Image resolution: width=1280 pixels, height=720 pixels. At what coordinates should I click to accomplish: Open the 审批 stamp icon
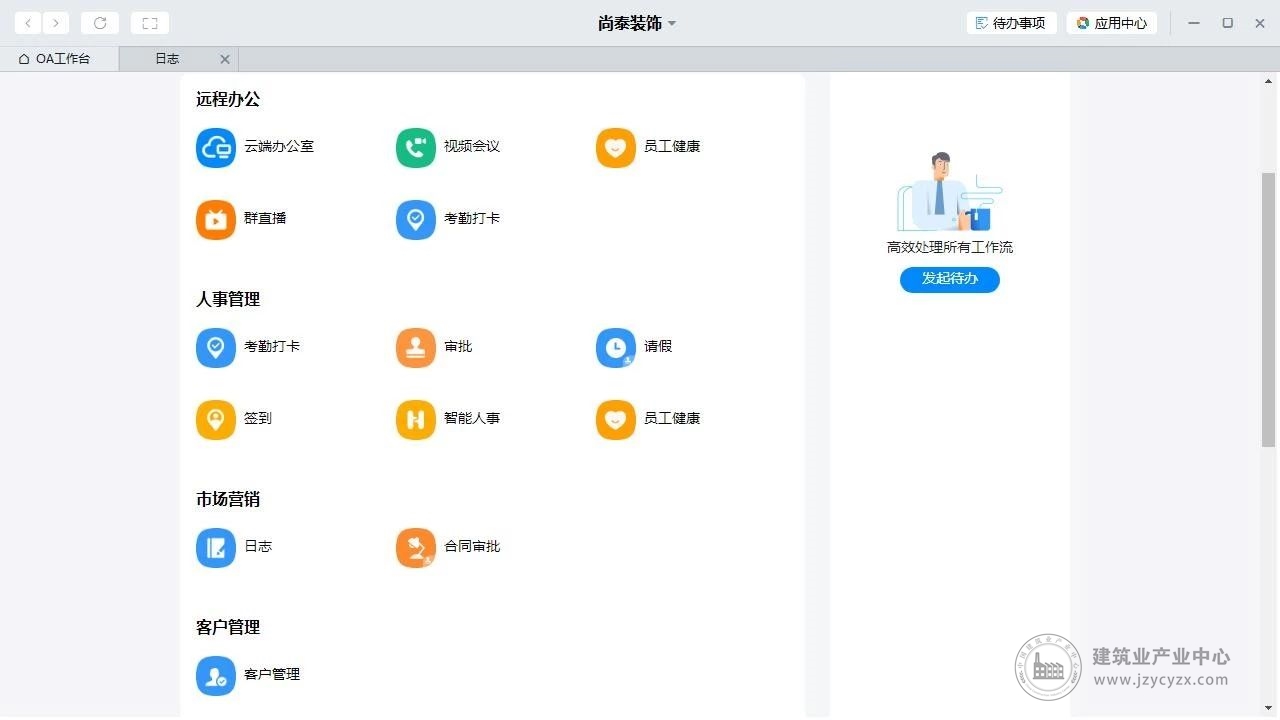click(416, 348)
